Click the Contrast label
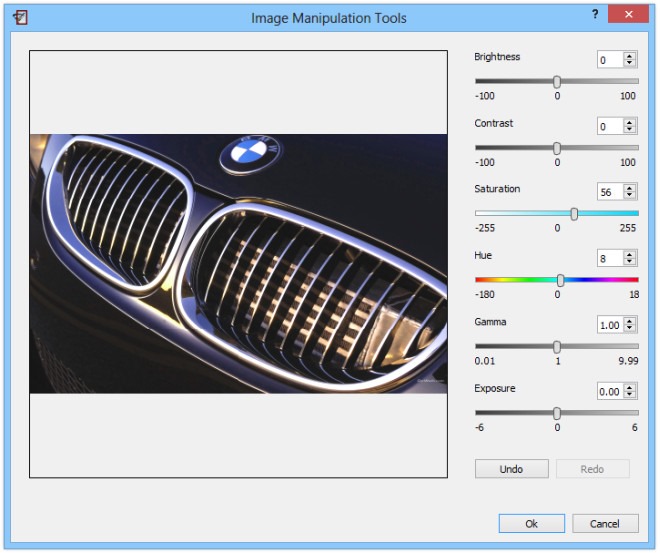 coord(494,123)
